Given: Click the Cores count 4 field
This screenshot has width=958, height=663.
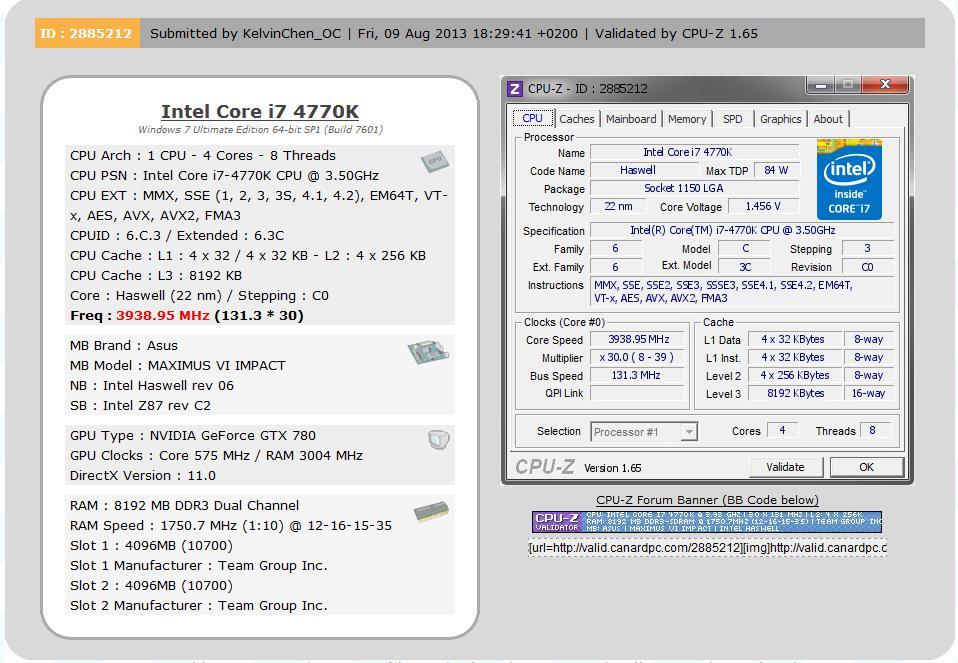Looking at the screenshot, I should [x=782, y=431].
